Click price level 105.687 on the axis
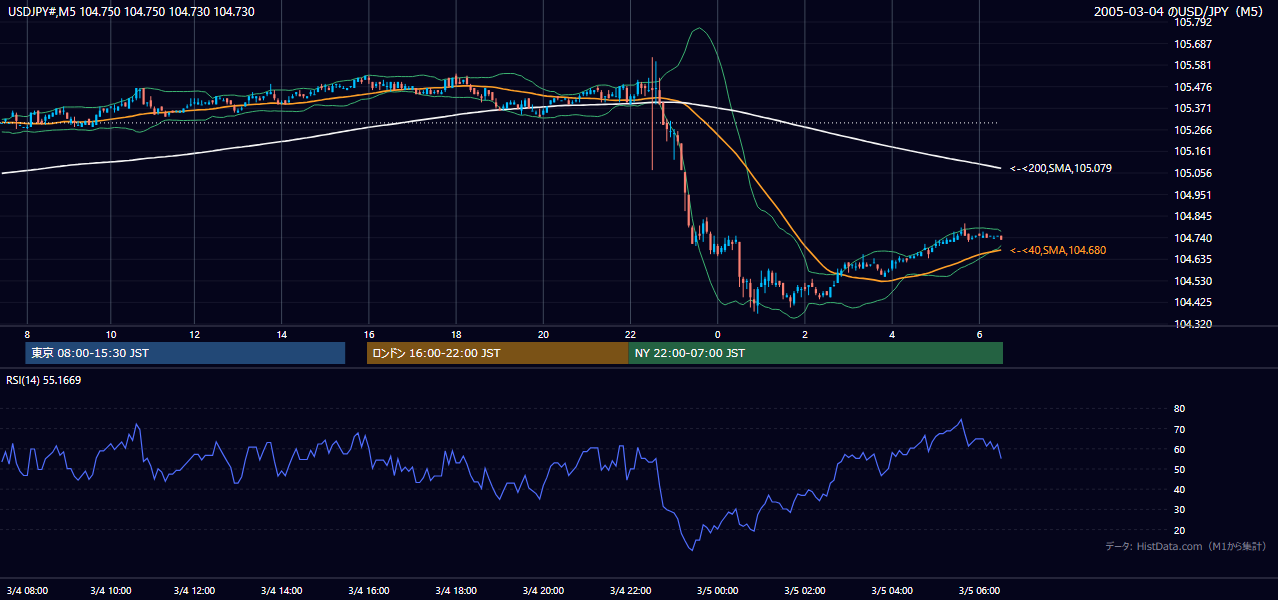This screenshot has height=600, width=1278. point(1192,44)
